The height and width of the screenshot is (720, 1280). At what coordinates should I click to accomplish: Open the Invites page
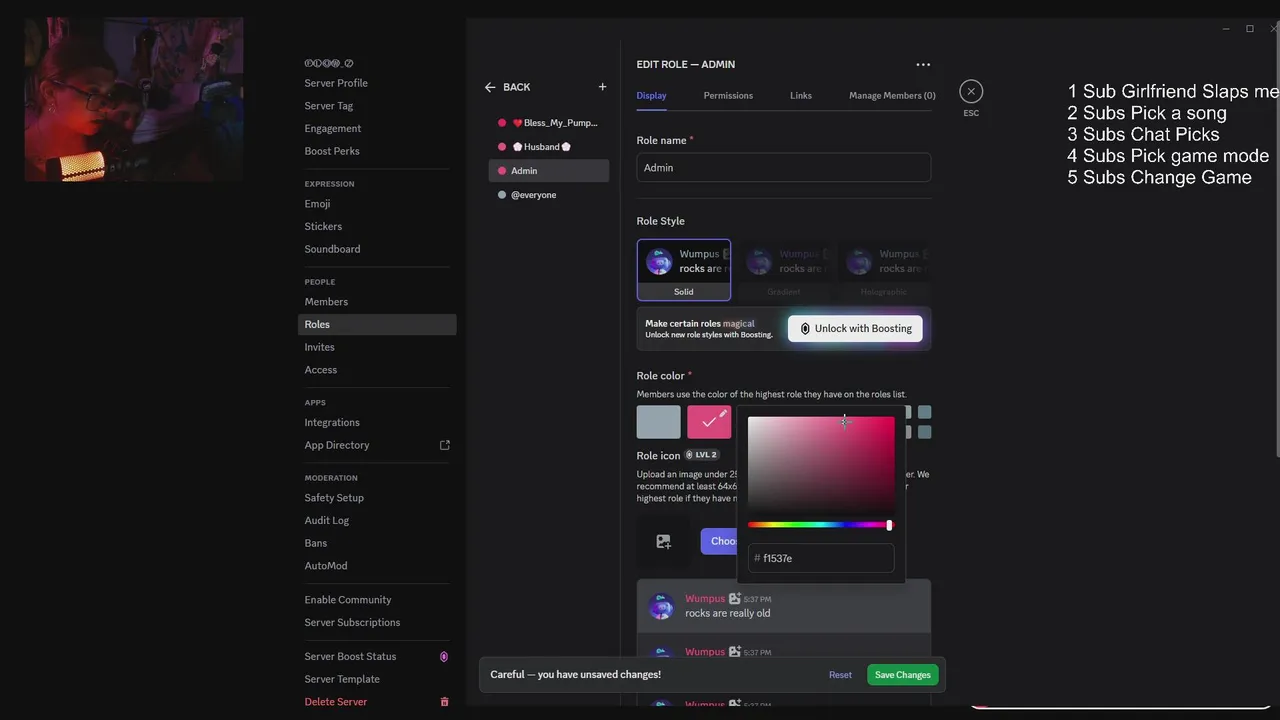click(x=319, y=347)
